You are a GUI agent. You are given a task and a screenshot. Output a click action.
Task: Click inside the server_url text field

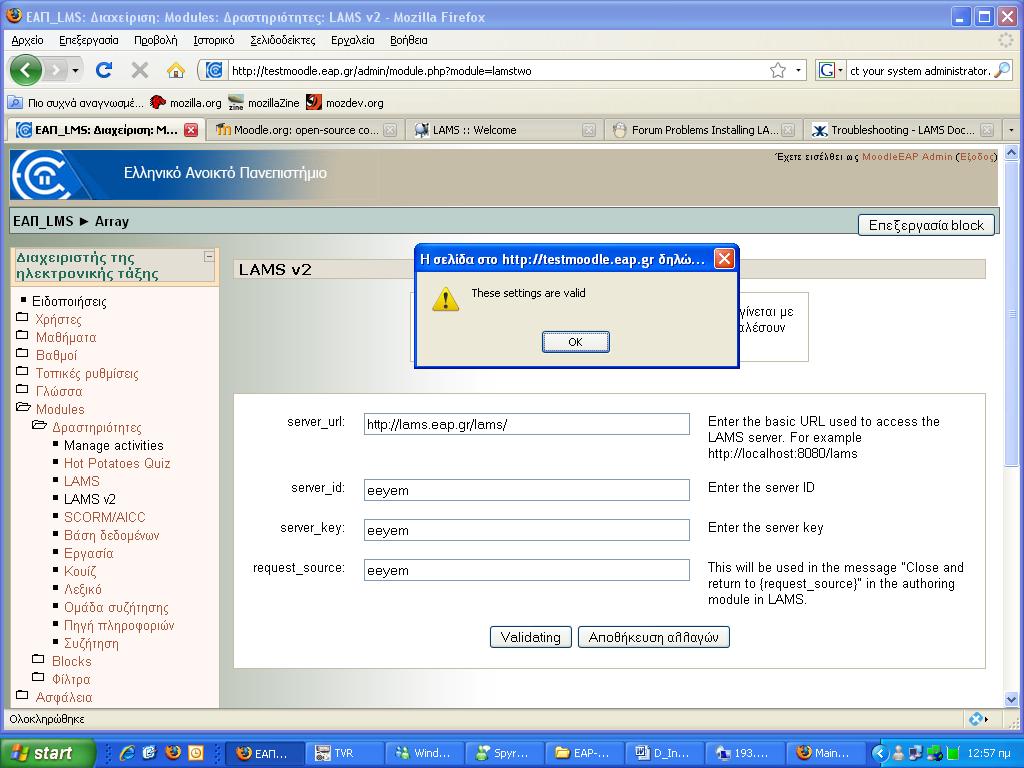point(526,424)
